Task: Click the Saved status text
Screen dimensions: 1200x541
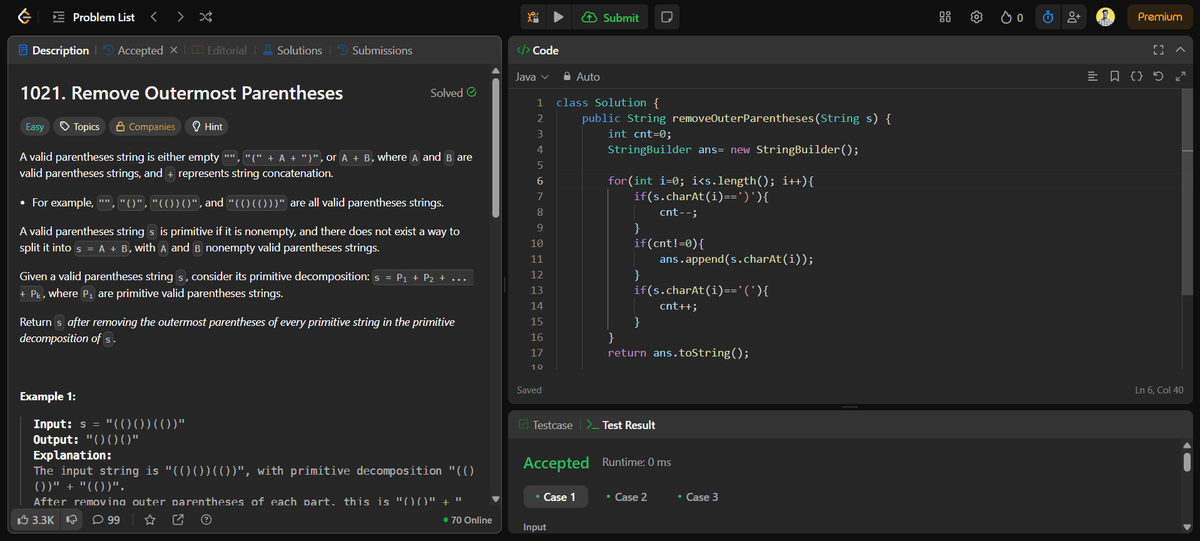Action: (529, 390)
